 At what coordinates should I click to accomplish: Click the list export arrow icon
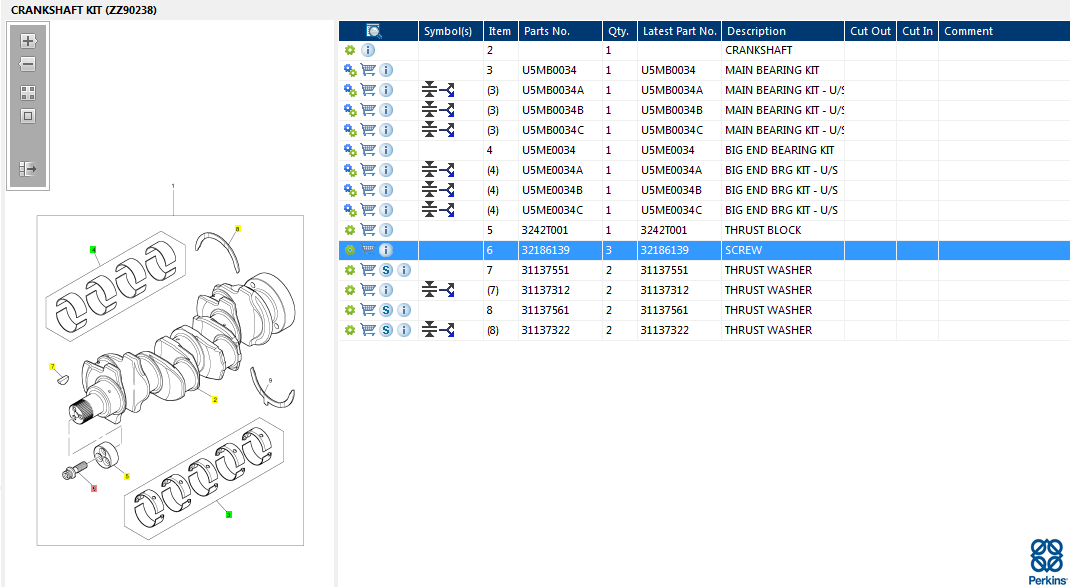pyautogui.click(x=28, y=169)
